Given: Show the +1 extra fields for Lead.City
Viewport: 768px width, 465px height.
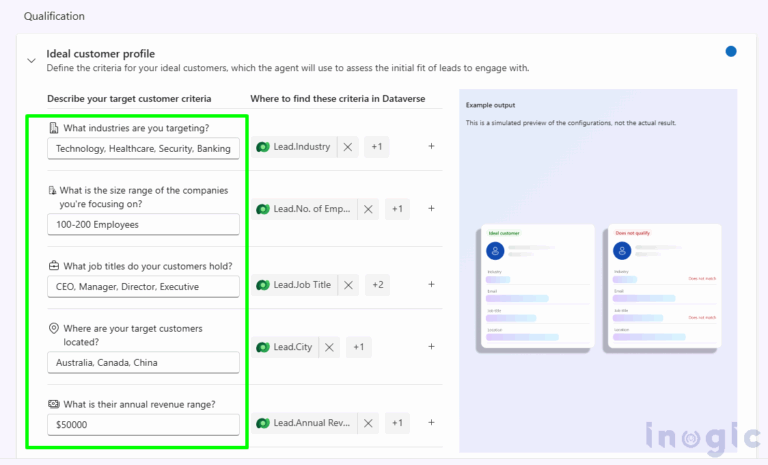Looking at the screenshot, I should (358, 347).
